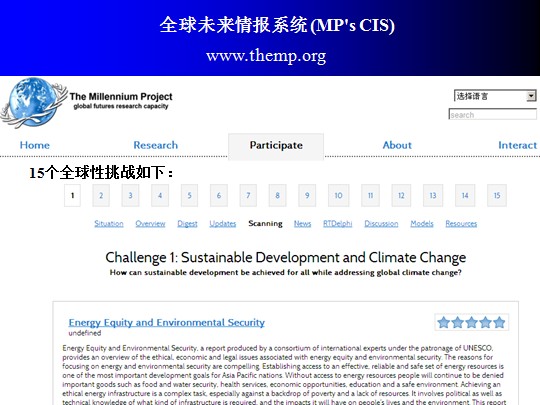Select challenge number 8 box
The image size is (540, 405).
(x=278, y=195)
